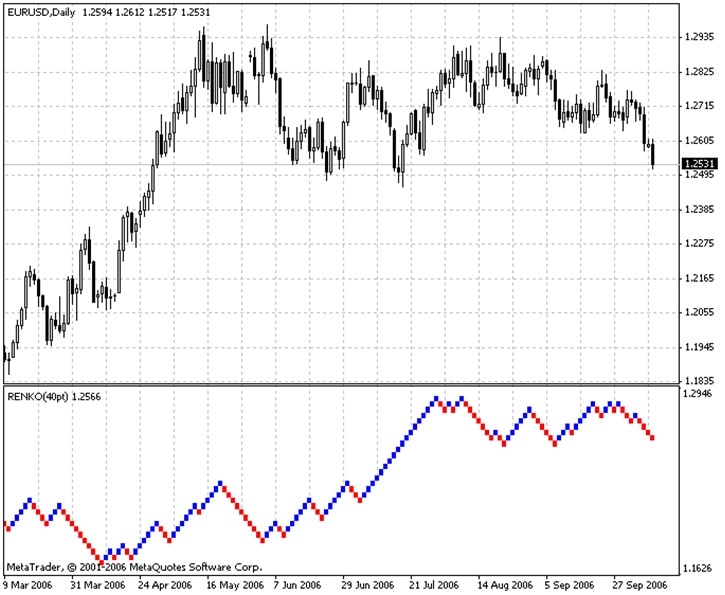Screen dimensions: 725x595
Task: Click the 1.2935 price axis label
Action: pyautogui.click(x=699, y=37)
